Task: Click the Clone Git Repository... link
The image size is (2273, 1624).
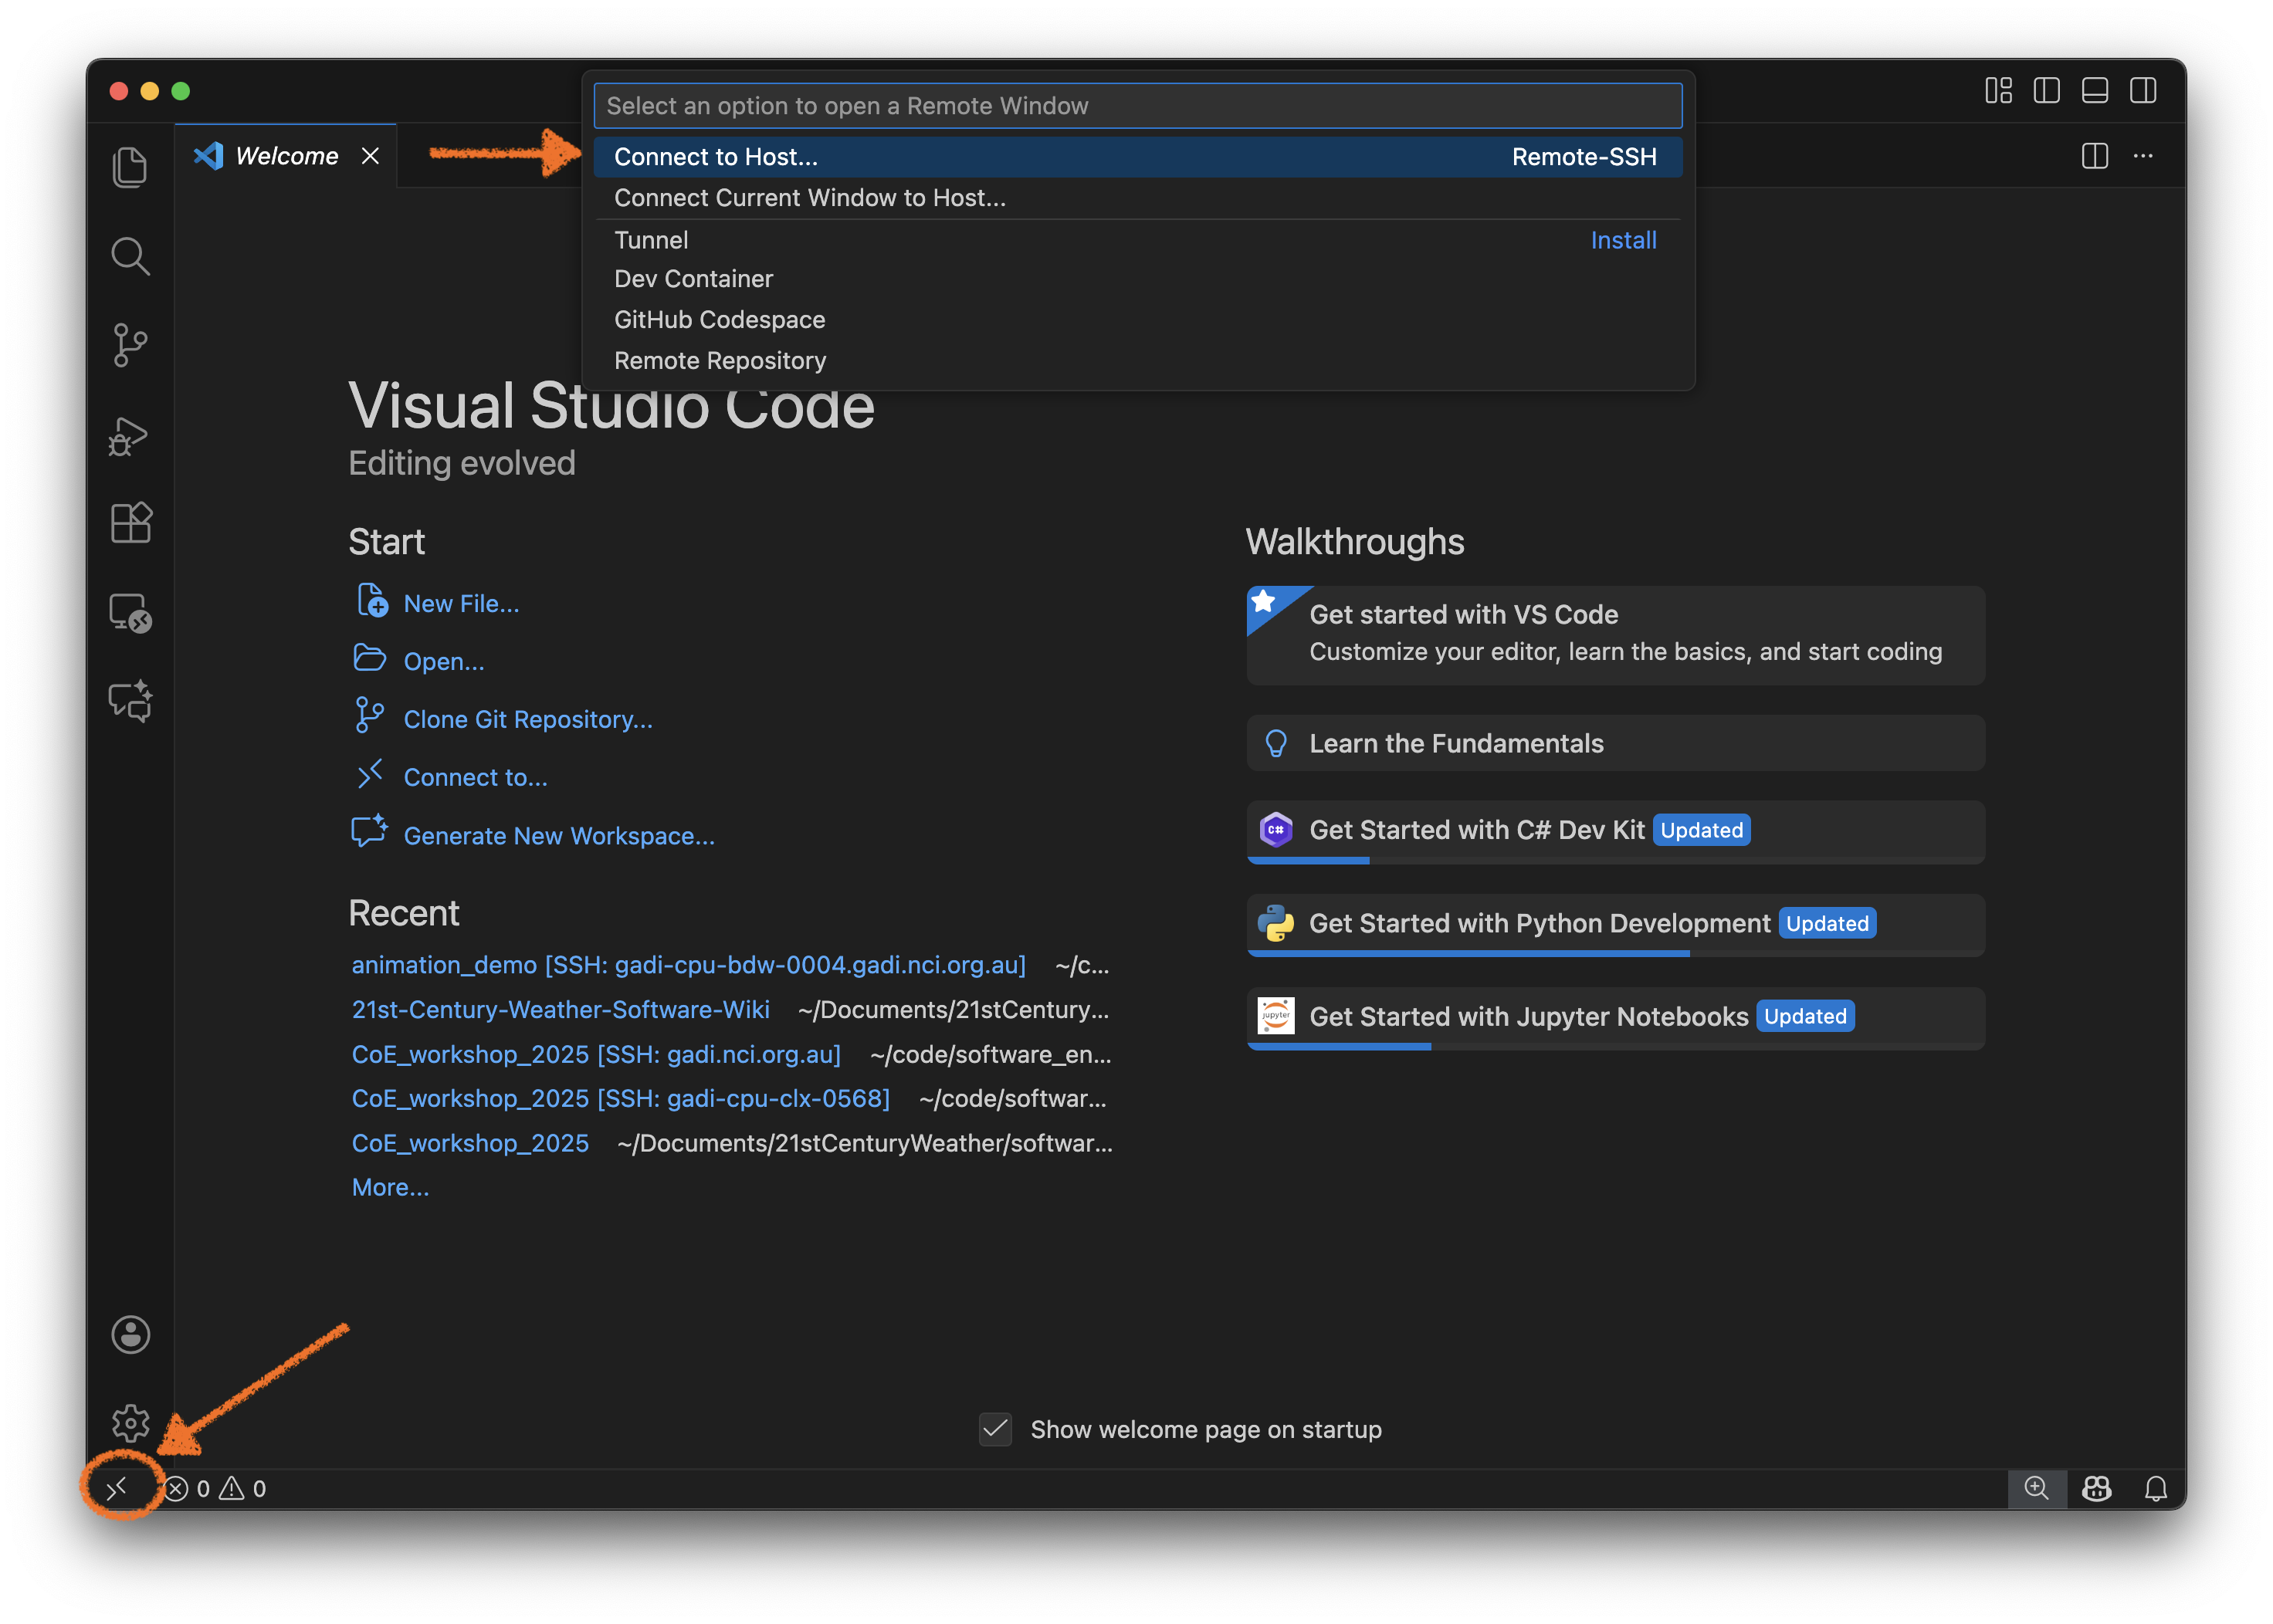Action: 527,719
